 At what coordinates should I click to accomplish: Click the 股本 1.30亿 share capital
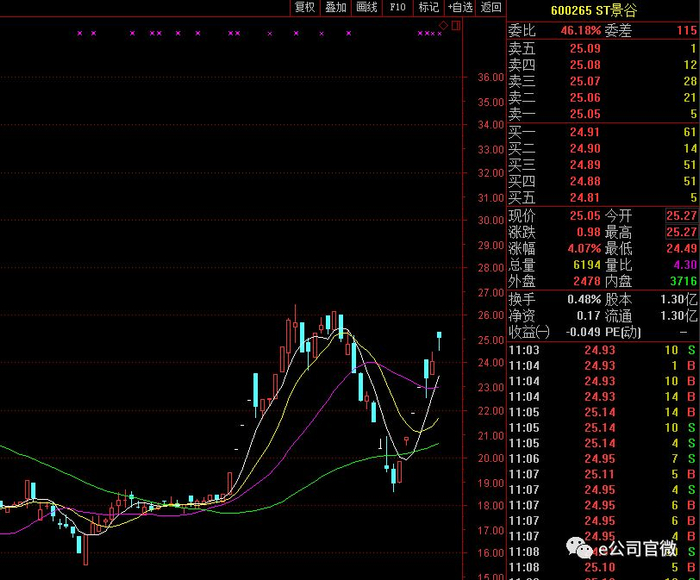point(679,299)
